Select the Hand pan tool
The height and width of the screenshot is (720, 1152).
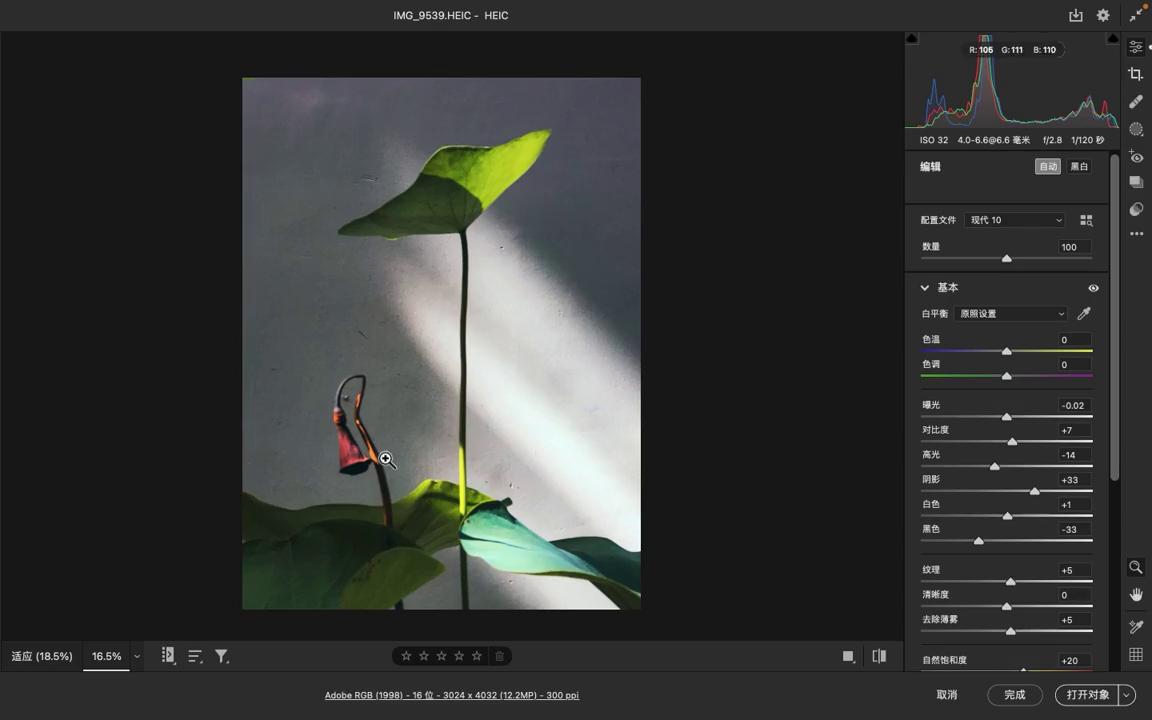pos(1136,595)
